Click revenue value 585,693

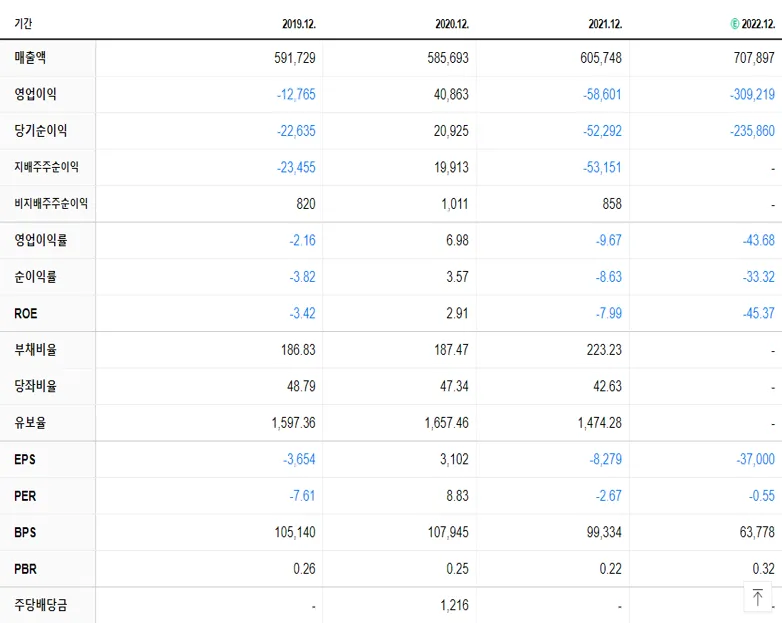coord(448,58)
